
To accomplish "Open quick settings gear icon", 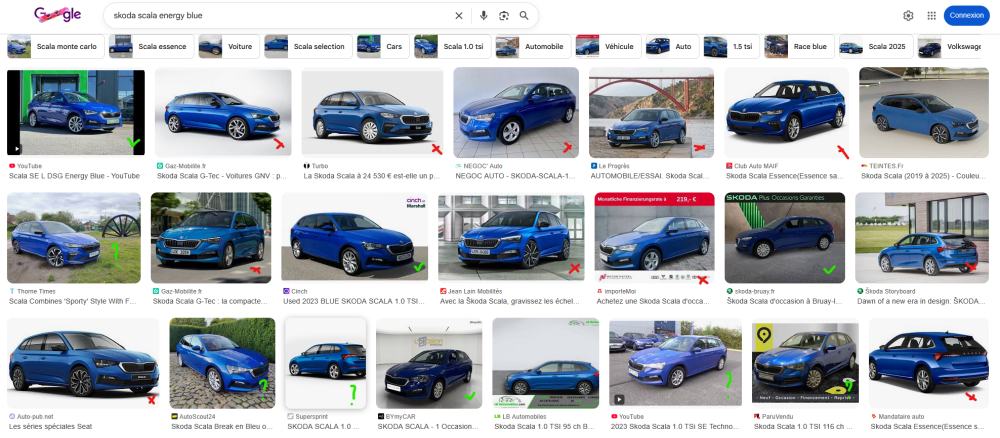I will [x=908, y=16].
